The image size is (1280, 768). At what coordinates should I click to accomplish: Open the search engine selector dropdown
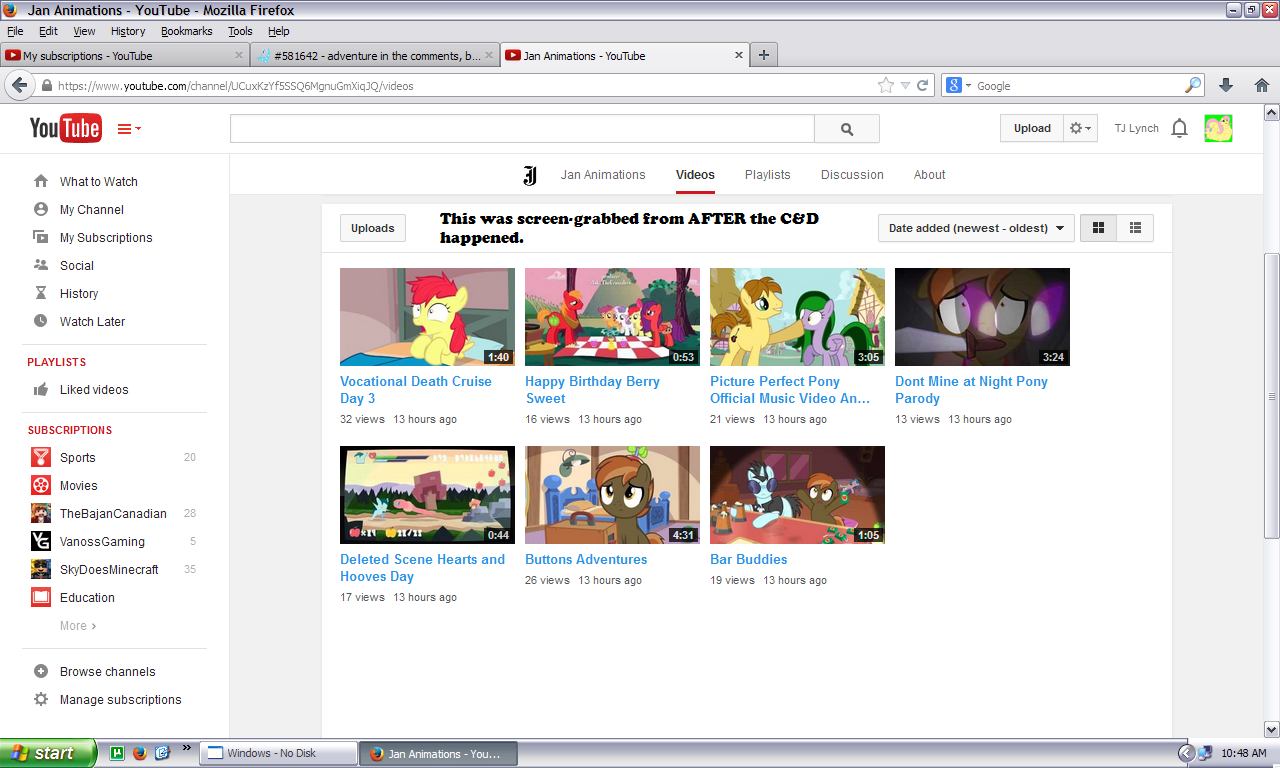tap(958, 86)
